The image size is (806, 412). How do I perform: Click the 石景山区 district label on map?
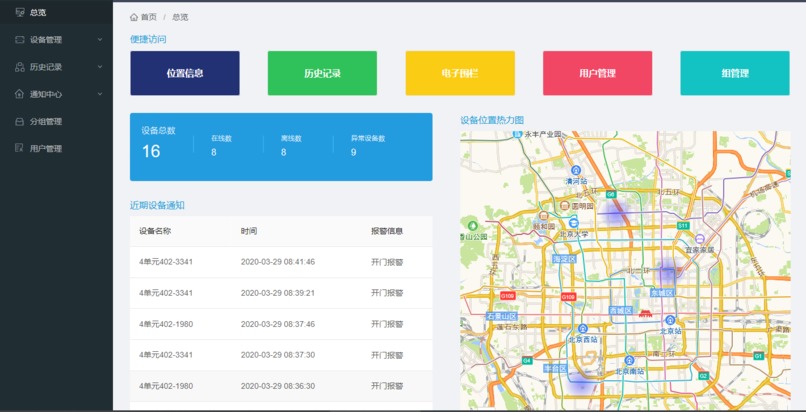click(x=502, y=316)
